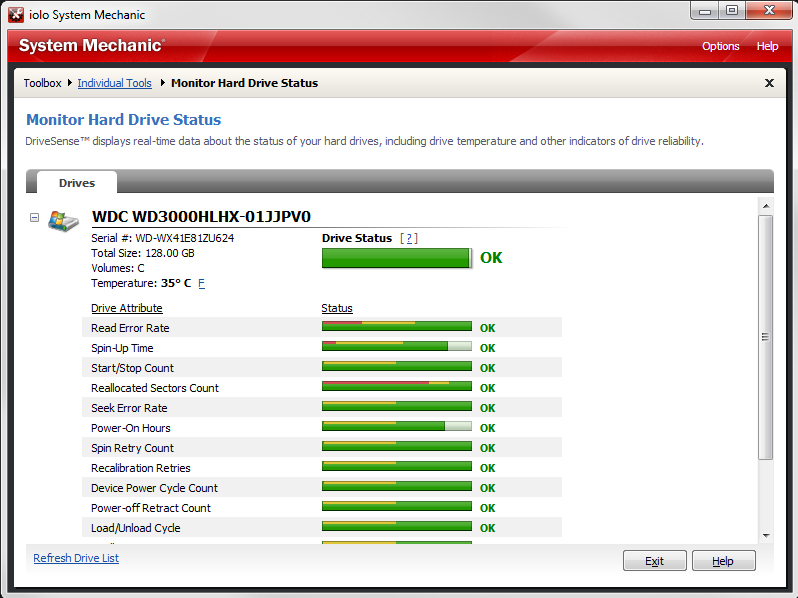Maximize the System Mechanic window

pyautogui.click(x=732, y=11)
